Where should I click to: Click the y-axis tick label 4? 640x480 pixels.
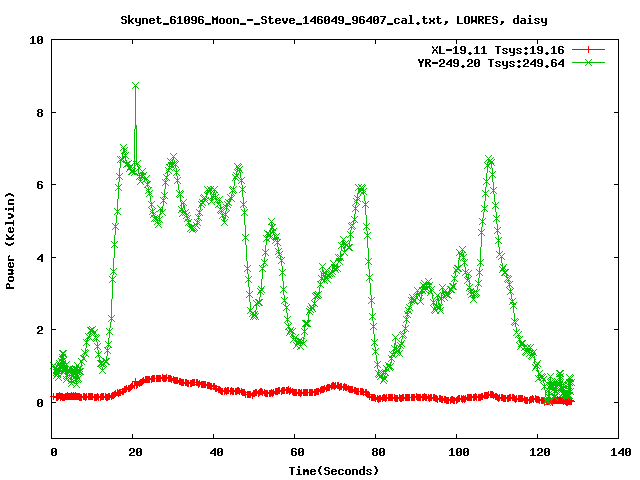[40, 258]
